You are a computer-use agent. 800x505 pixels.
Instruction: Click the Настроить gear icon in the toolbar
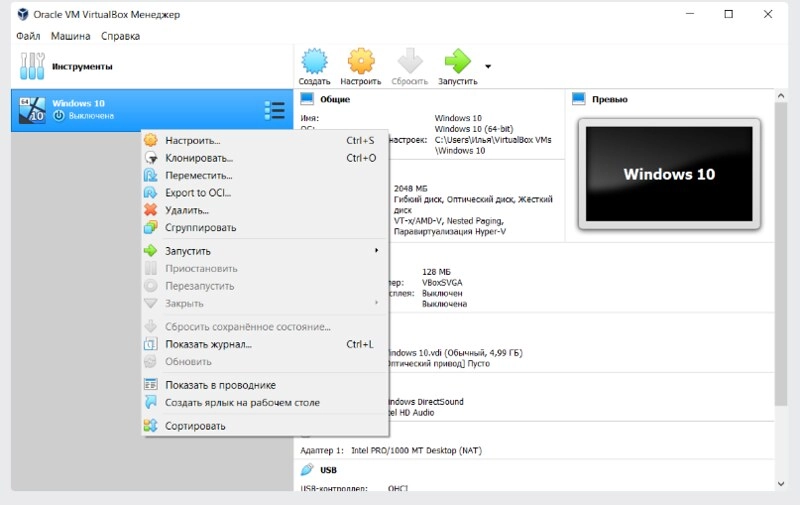pos(361,61)
